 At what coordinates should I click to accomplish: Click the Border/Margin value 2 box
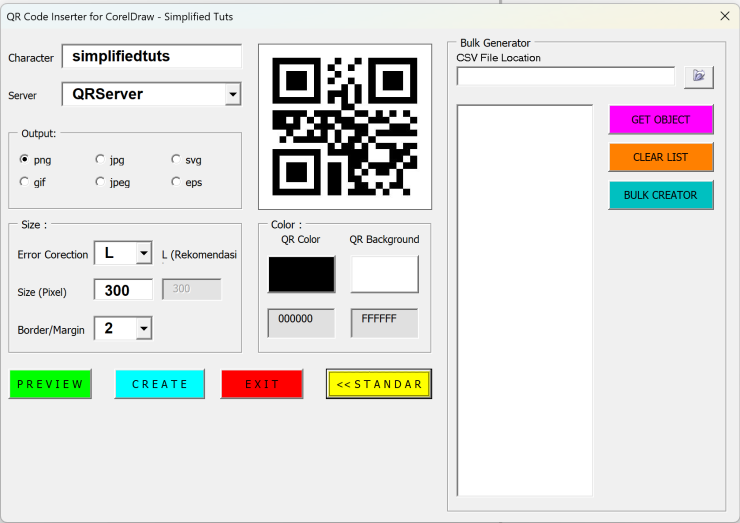click(116, 329)
